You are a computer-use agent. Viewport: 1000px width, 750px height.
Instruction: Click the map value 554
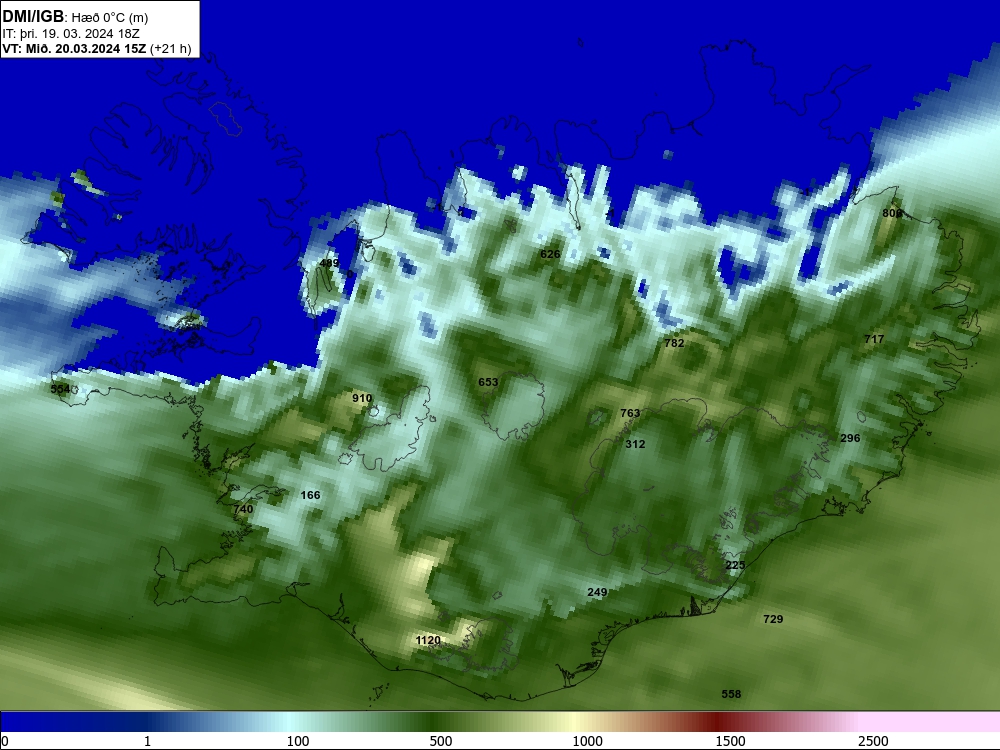[x=60, y=388]
